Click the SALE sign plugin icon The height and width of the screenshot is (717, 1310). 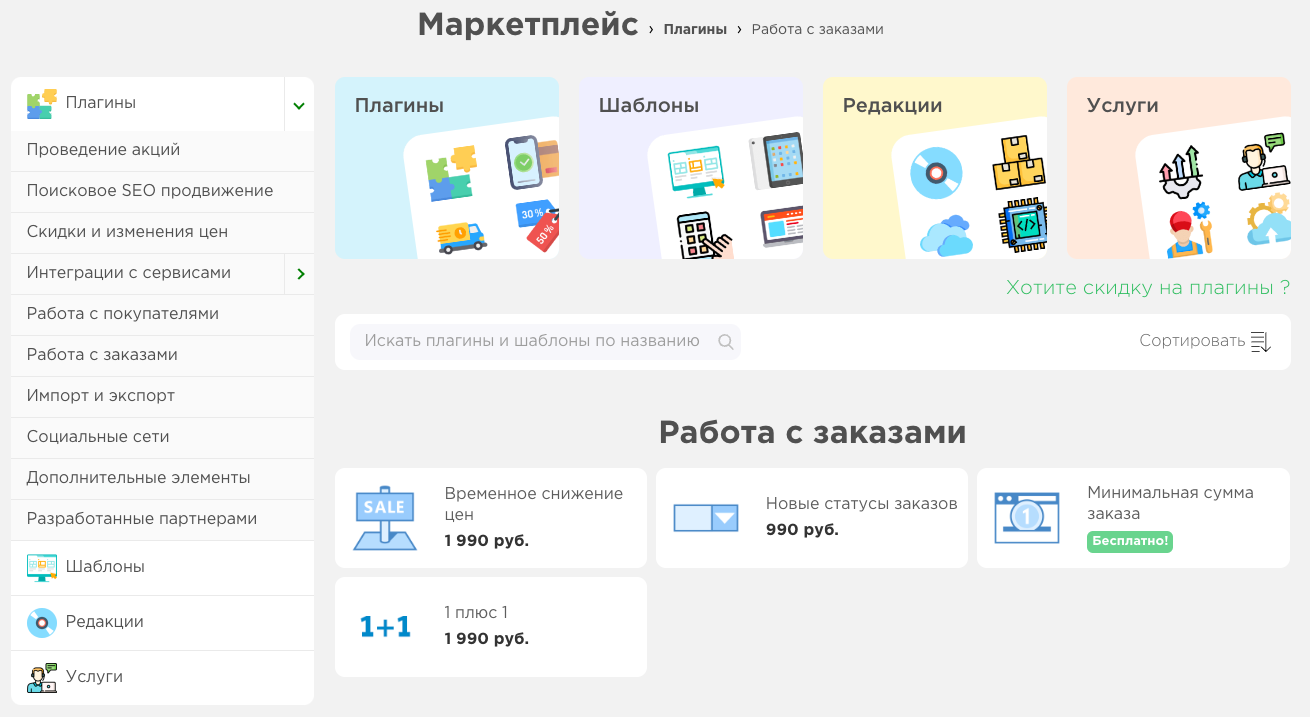coord(384,518)
